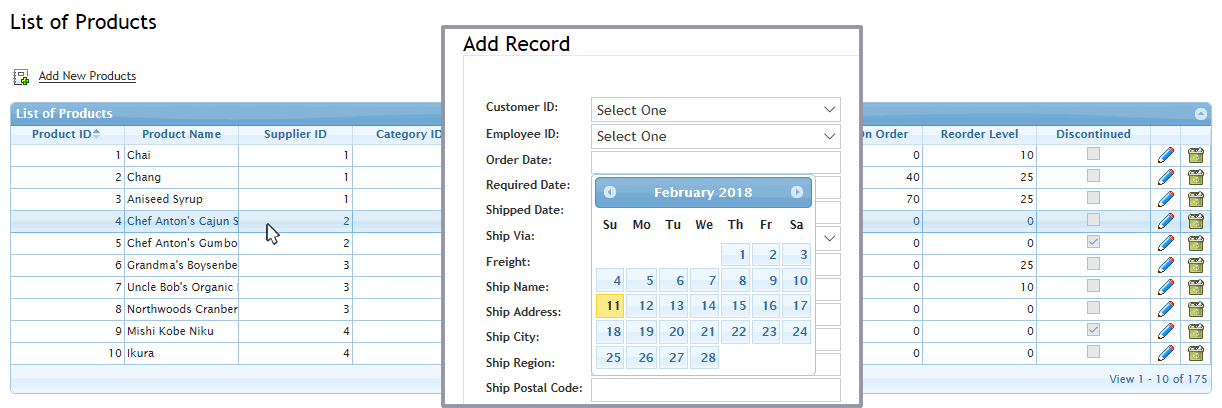The image size is (1222, 408).
Task: Delete the Aniseed Syrup row via trash icon
Action: (1195, 199)
